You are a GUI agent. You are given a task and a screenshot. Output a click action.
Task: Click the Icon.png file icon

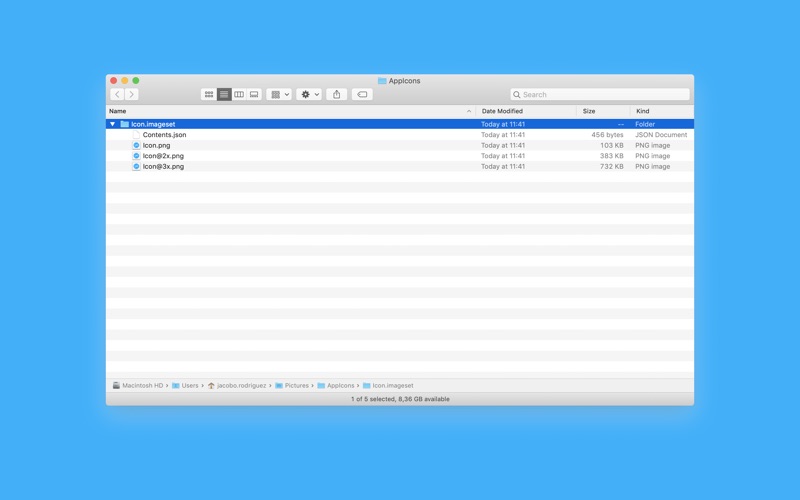[136, 145]
